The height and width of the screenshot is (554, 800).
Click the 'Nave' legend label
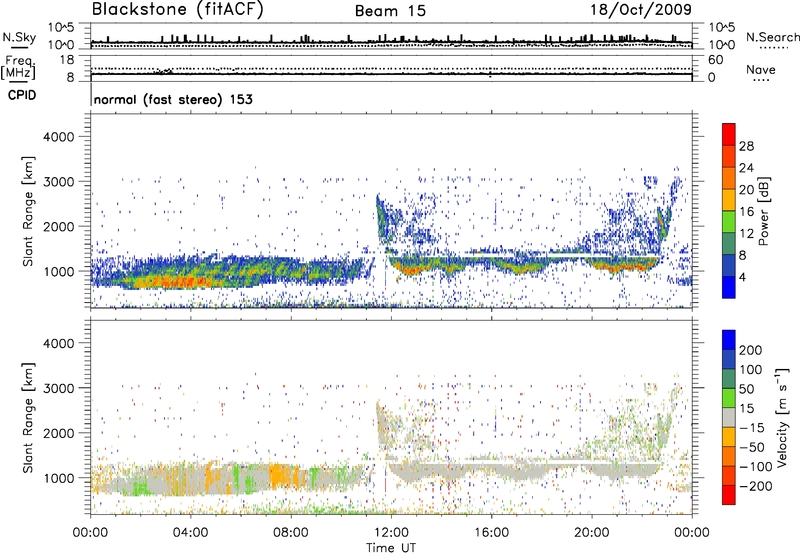point(761,70)
